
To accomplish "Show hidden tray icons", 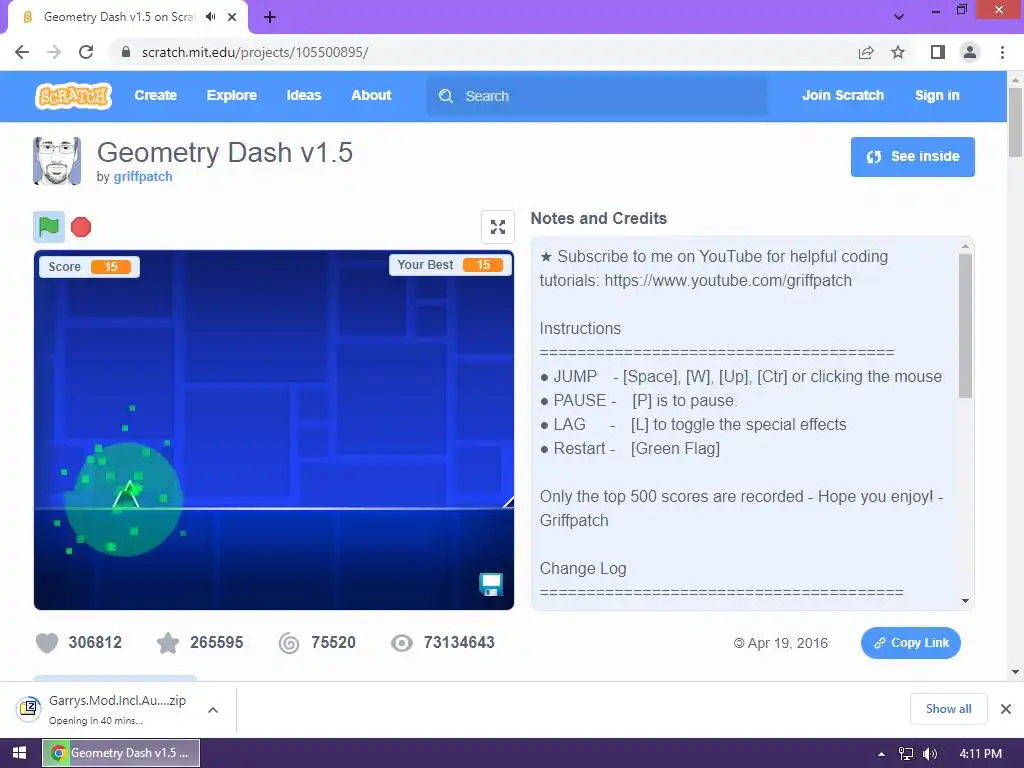I will (x=881, y=754).
